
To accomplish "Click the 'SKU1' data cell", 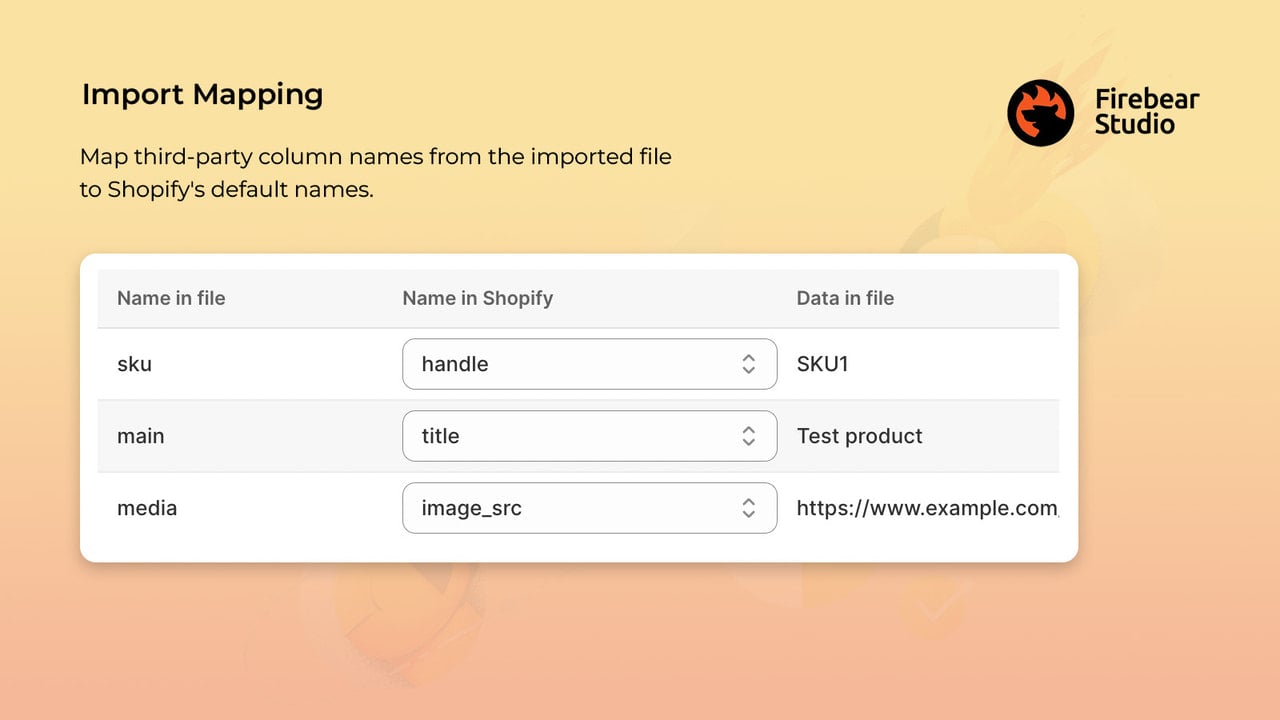I will click(x=822, y=364).
